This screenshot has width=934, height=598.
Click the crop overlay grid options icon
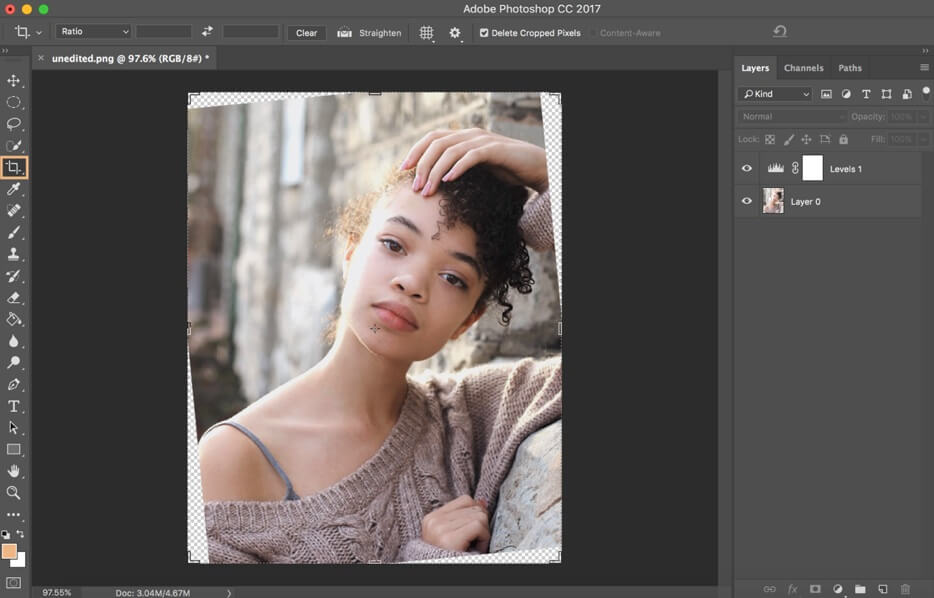coord(426,32)
